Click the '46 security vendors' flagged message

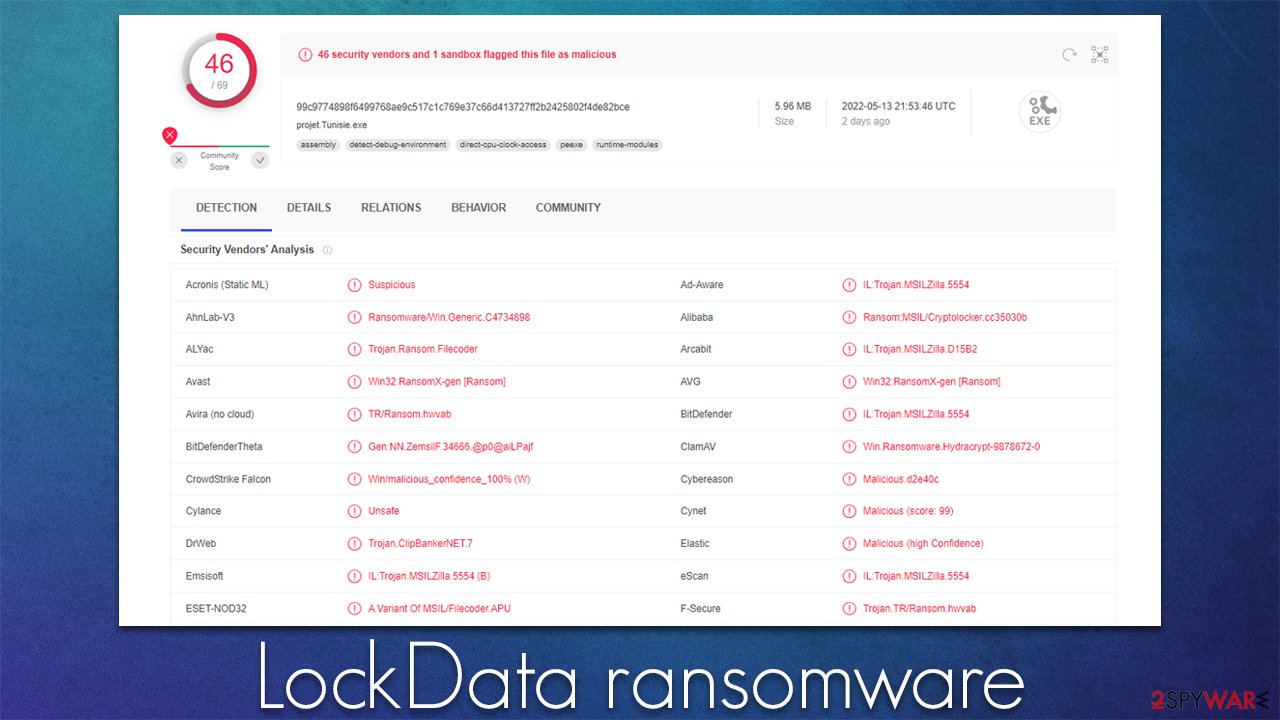pyautogui.click(x=467, y=55)
